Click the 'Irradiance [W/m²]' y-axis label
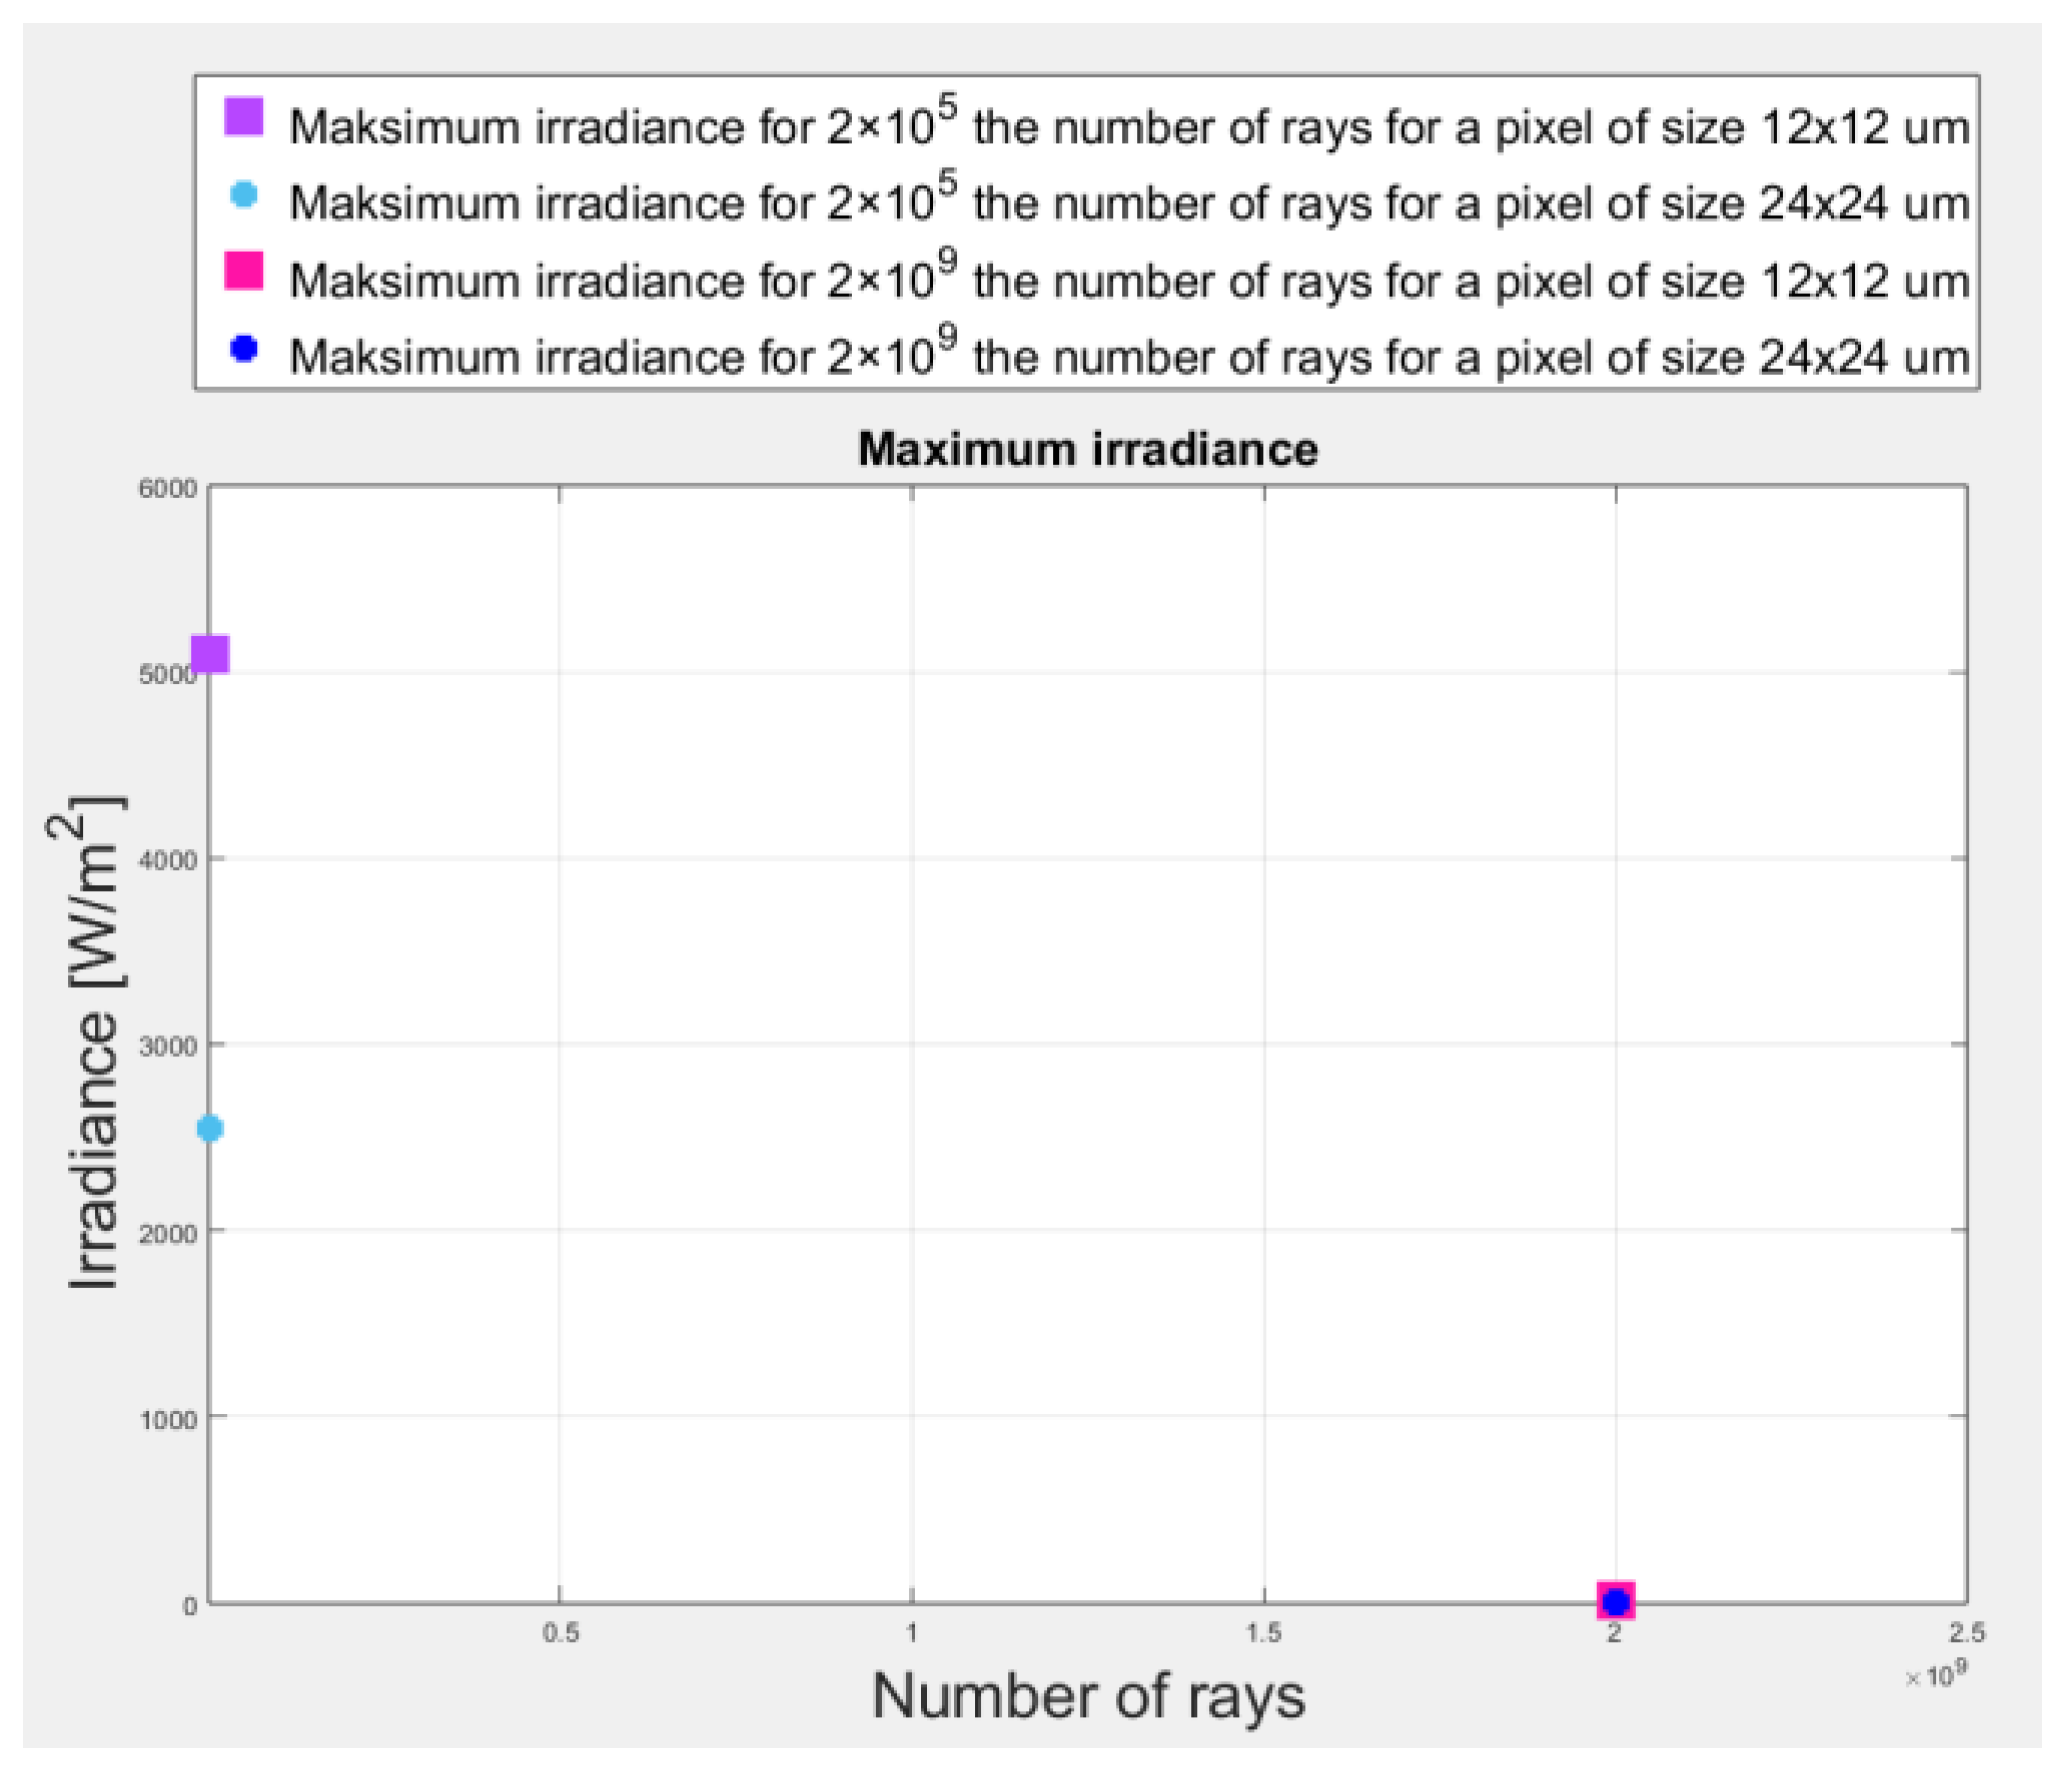This screenshot has height=1765, width=2065. [93, 1045]
